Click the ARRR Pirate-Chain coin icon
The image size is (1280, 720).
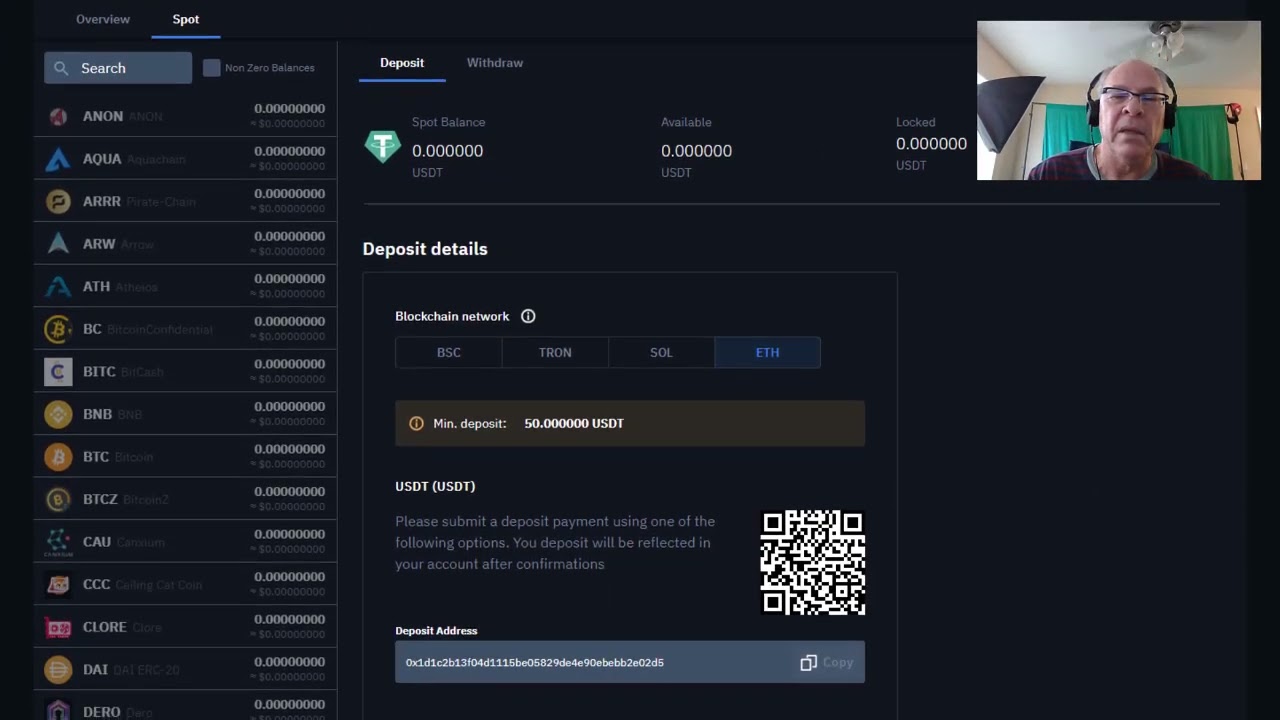tap(58, 201)
